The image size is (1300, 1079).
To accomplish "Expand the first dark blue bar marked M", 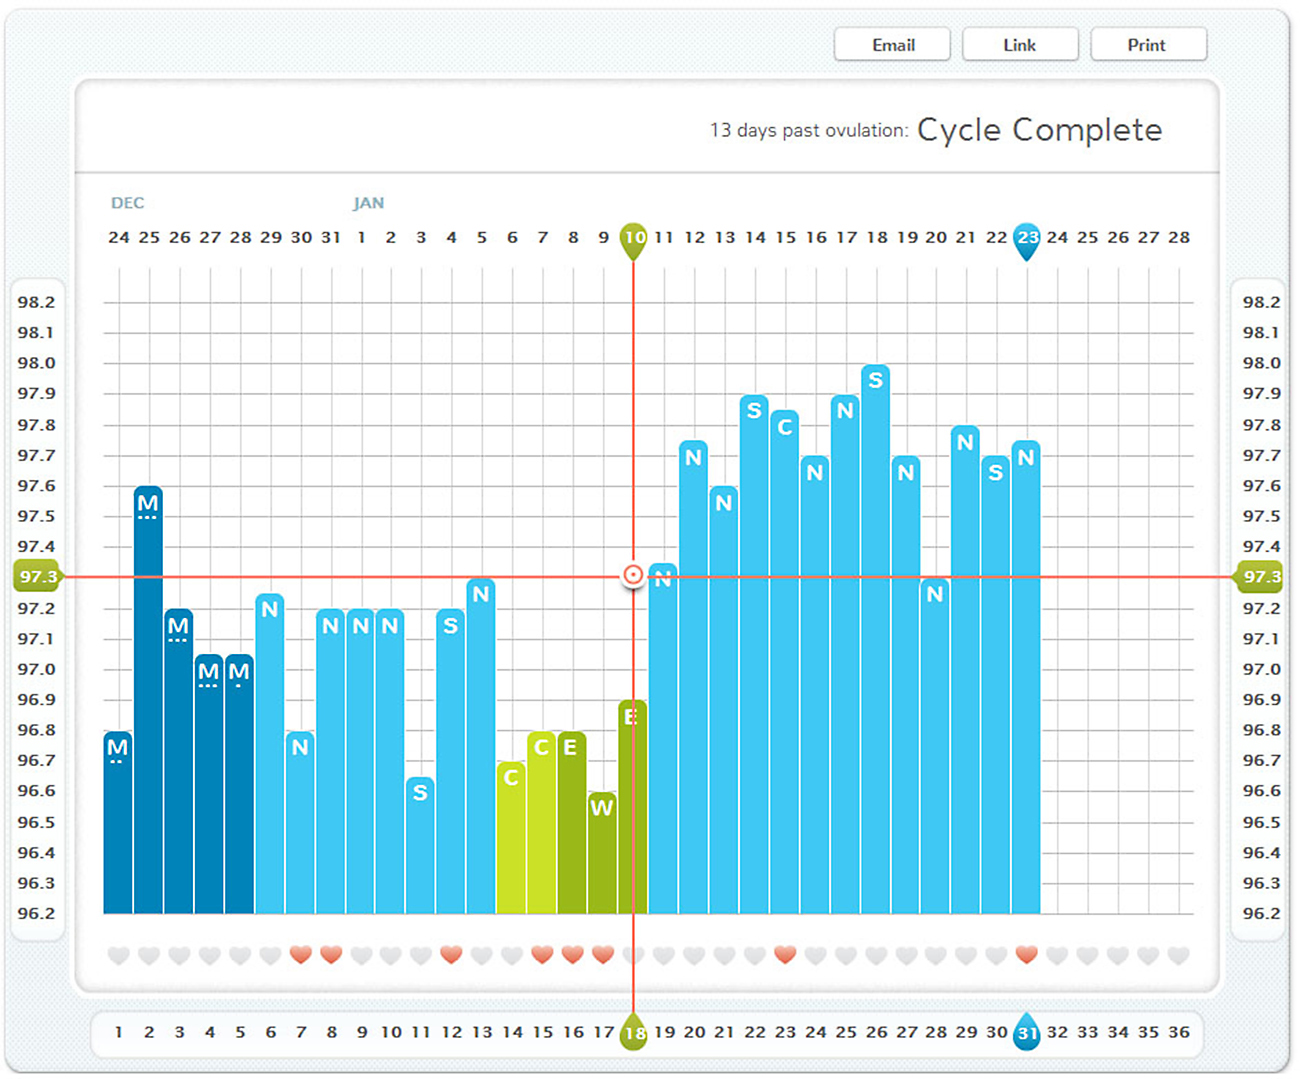I will pyautogui.click(x=116, y=745).
